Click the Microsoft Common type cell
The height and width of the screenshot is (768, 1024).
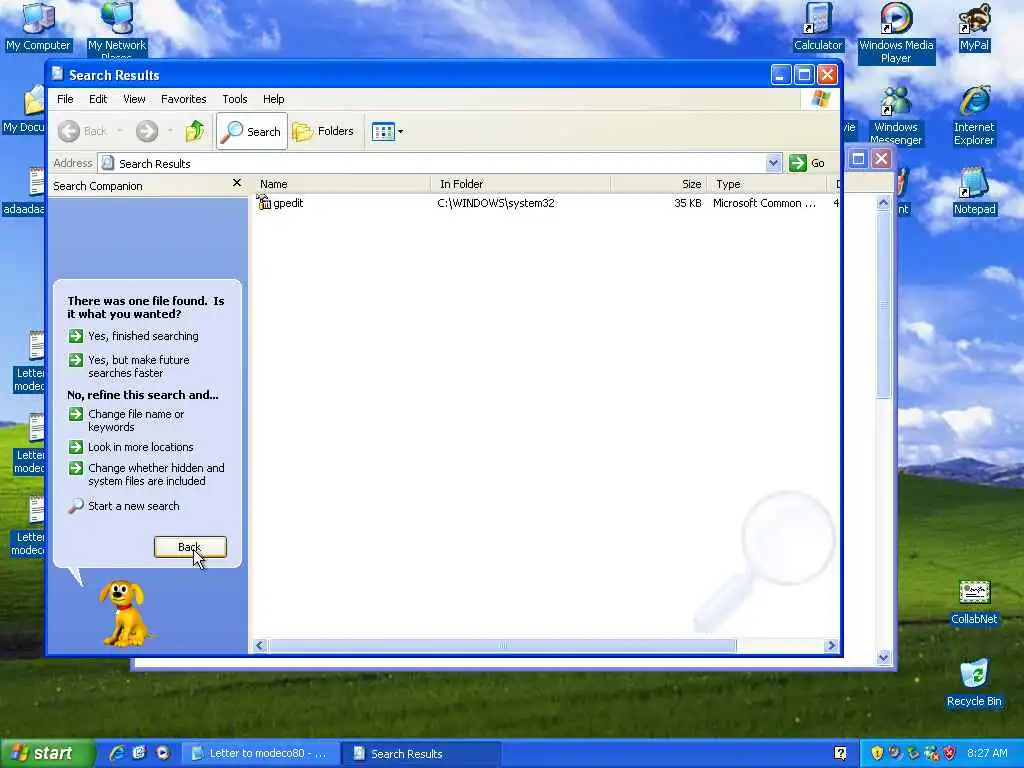[764, 202]
